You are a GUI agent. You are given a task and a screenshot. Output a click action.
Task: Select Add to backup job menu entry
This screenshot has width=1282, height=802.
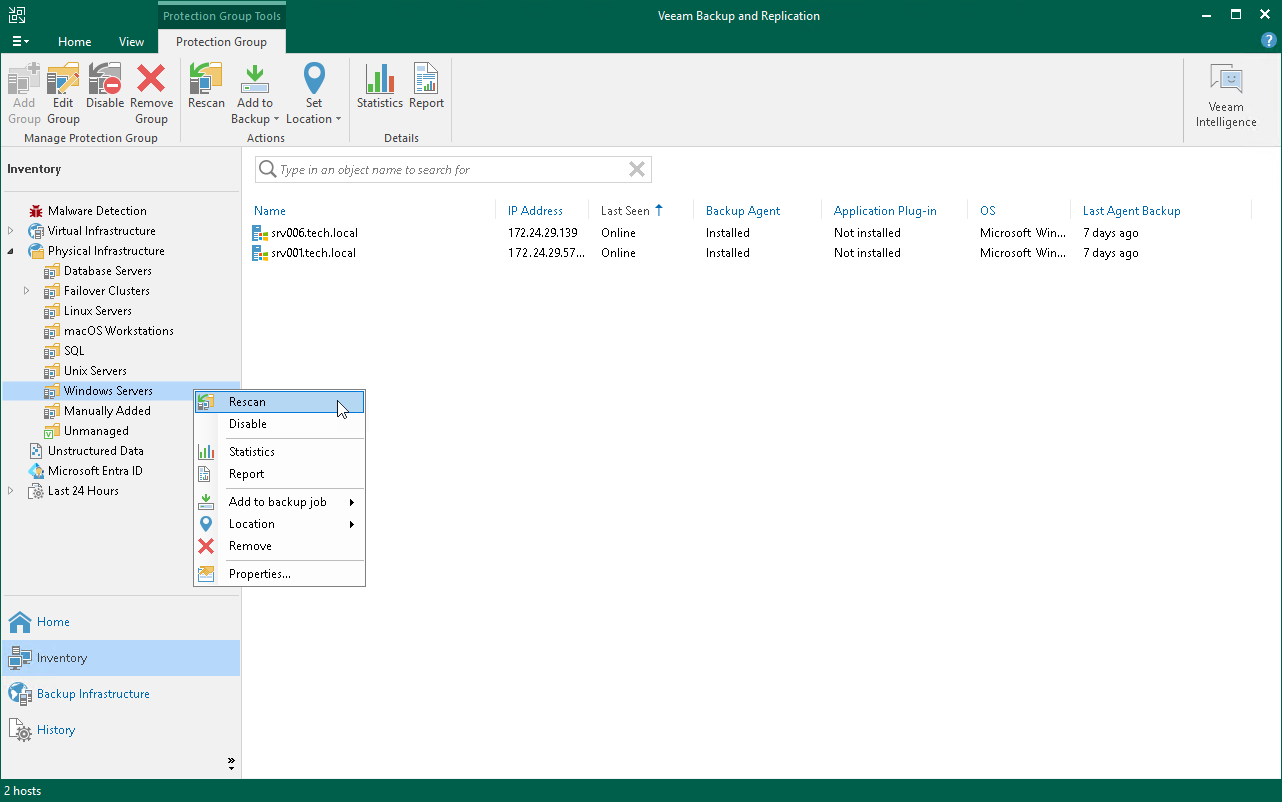tap(278, 502)
